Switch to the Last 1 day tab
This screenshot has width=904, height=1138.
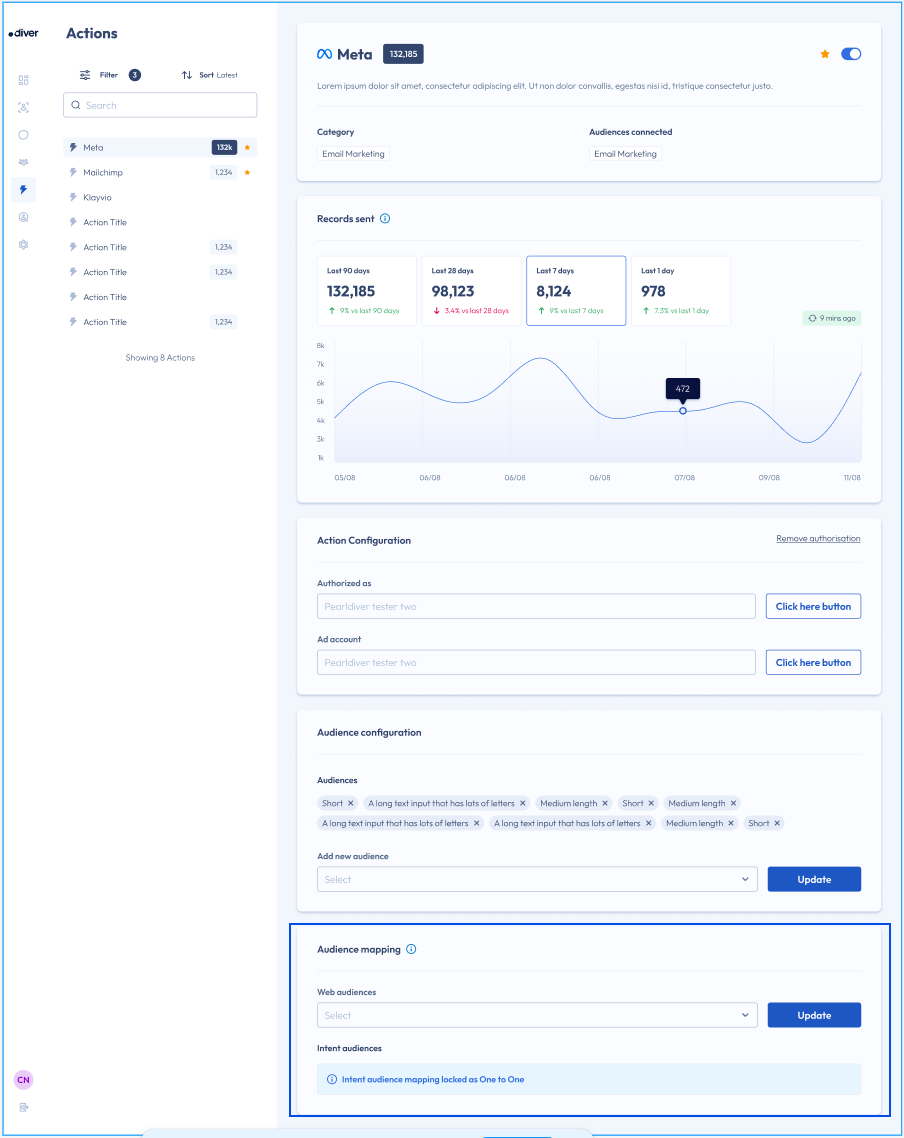click(680, 291)
